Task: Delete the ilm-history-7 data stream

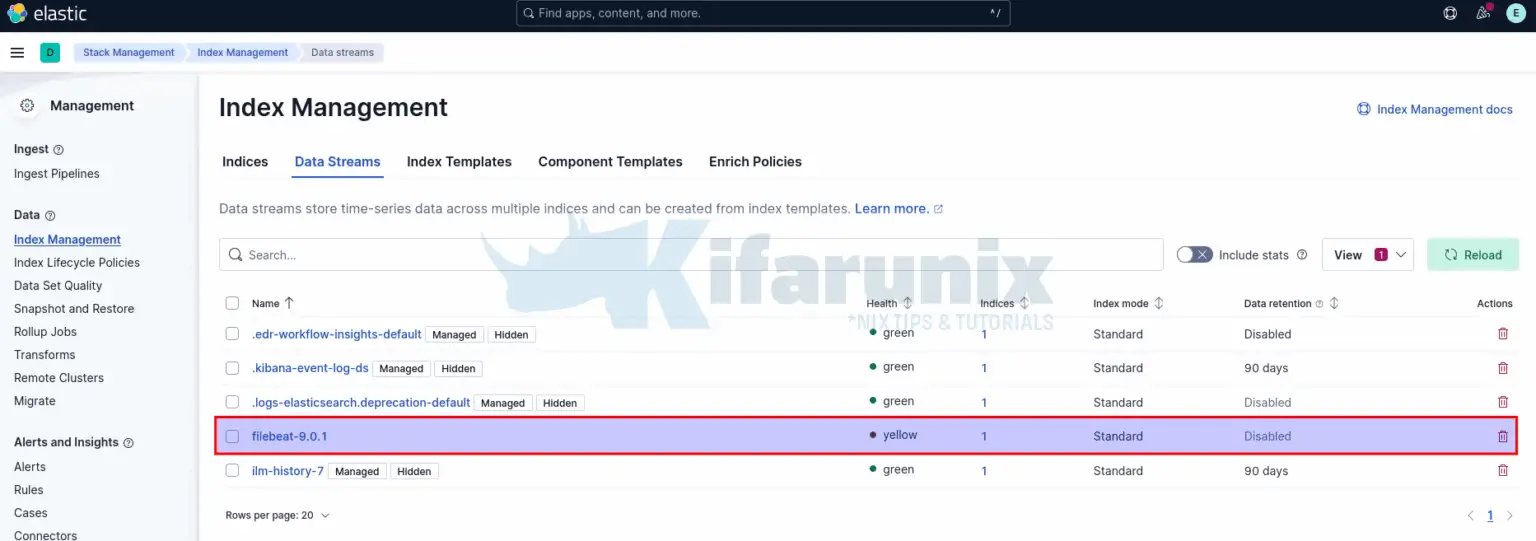Action: pos(1502,470)
